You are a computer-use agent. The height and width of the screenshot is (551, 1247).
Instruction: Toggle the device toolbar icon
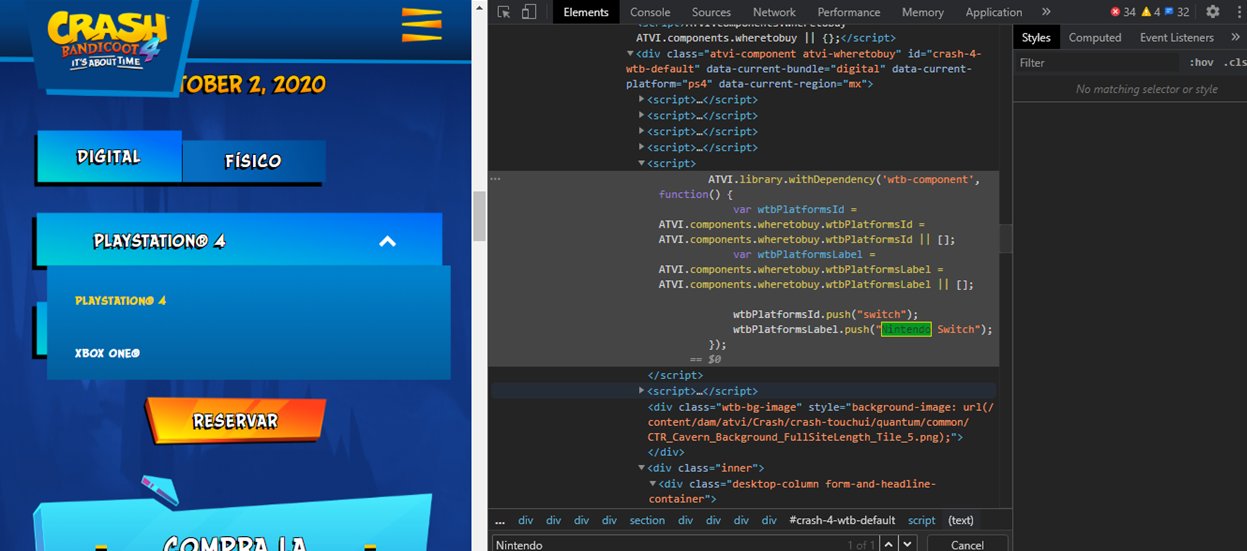pos(529,12)
